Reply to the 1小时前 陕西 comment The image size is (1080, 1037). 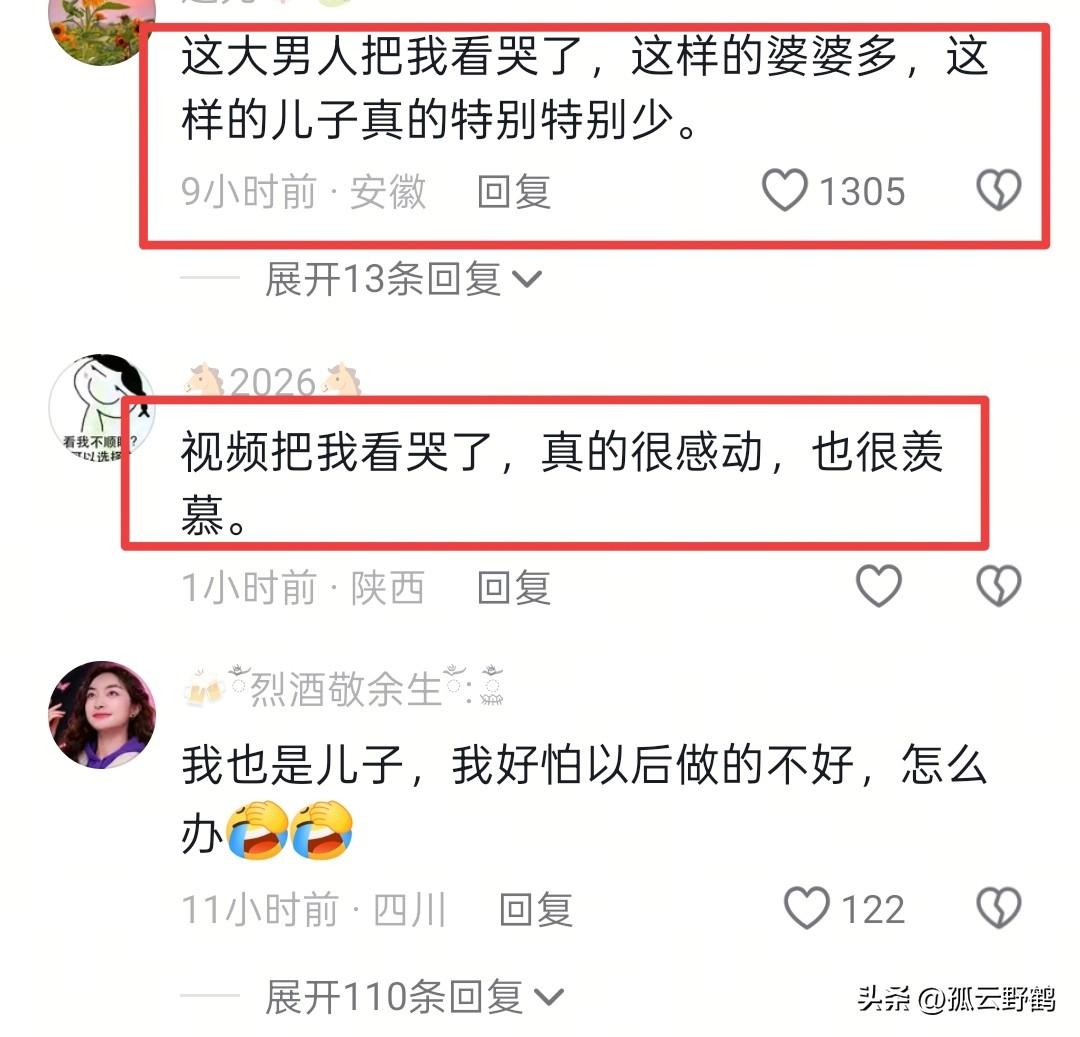click(x=514, y=587)
